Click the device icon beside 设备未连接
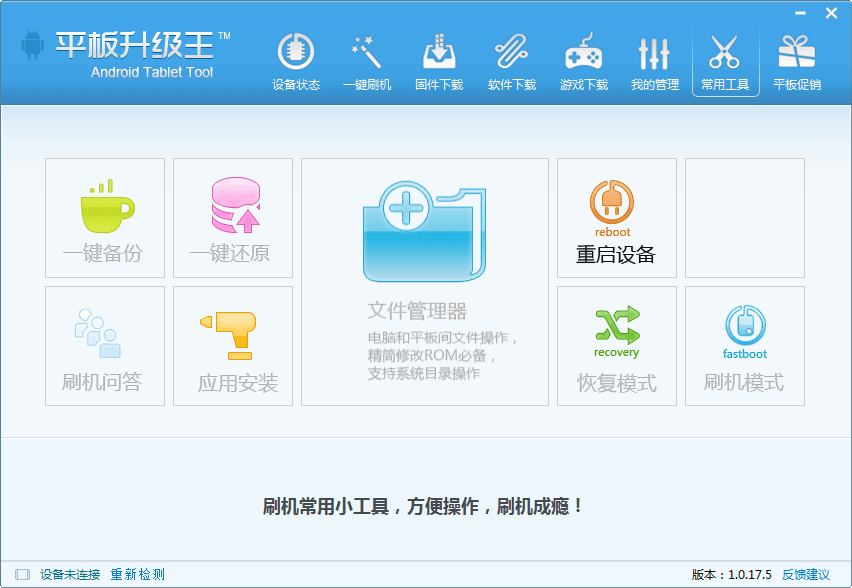 tap(22, 574)
